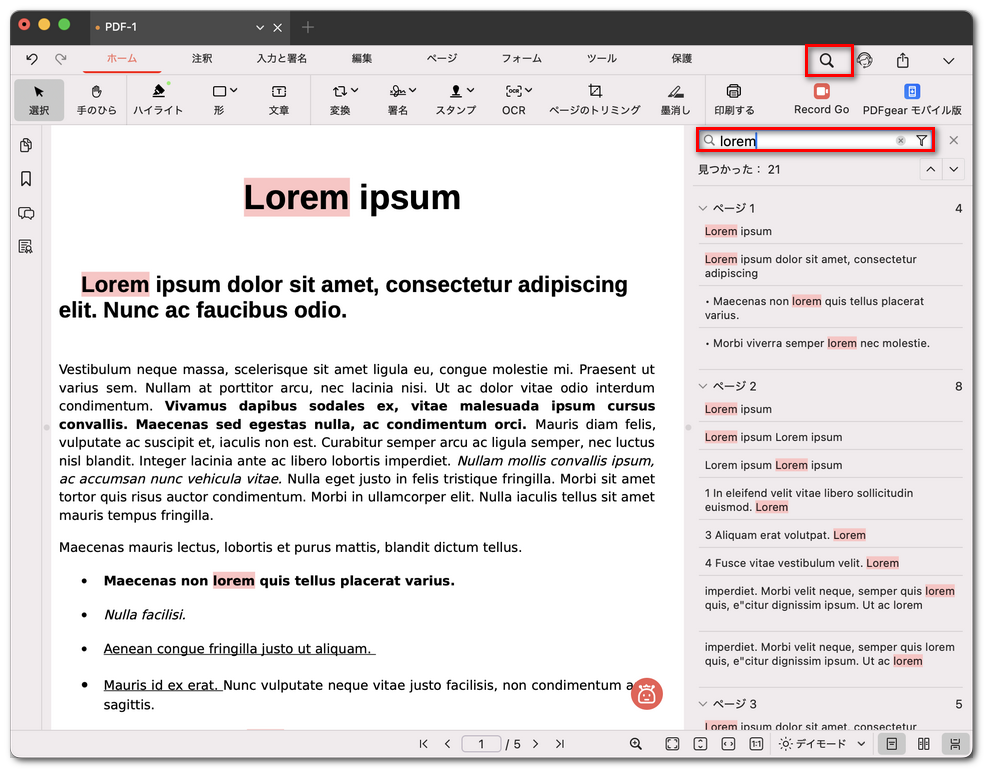This screenshot has height=769, width=984.
Task: Switch to single-page view mode
Action: click(x=893, y=744)
